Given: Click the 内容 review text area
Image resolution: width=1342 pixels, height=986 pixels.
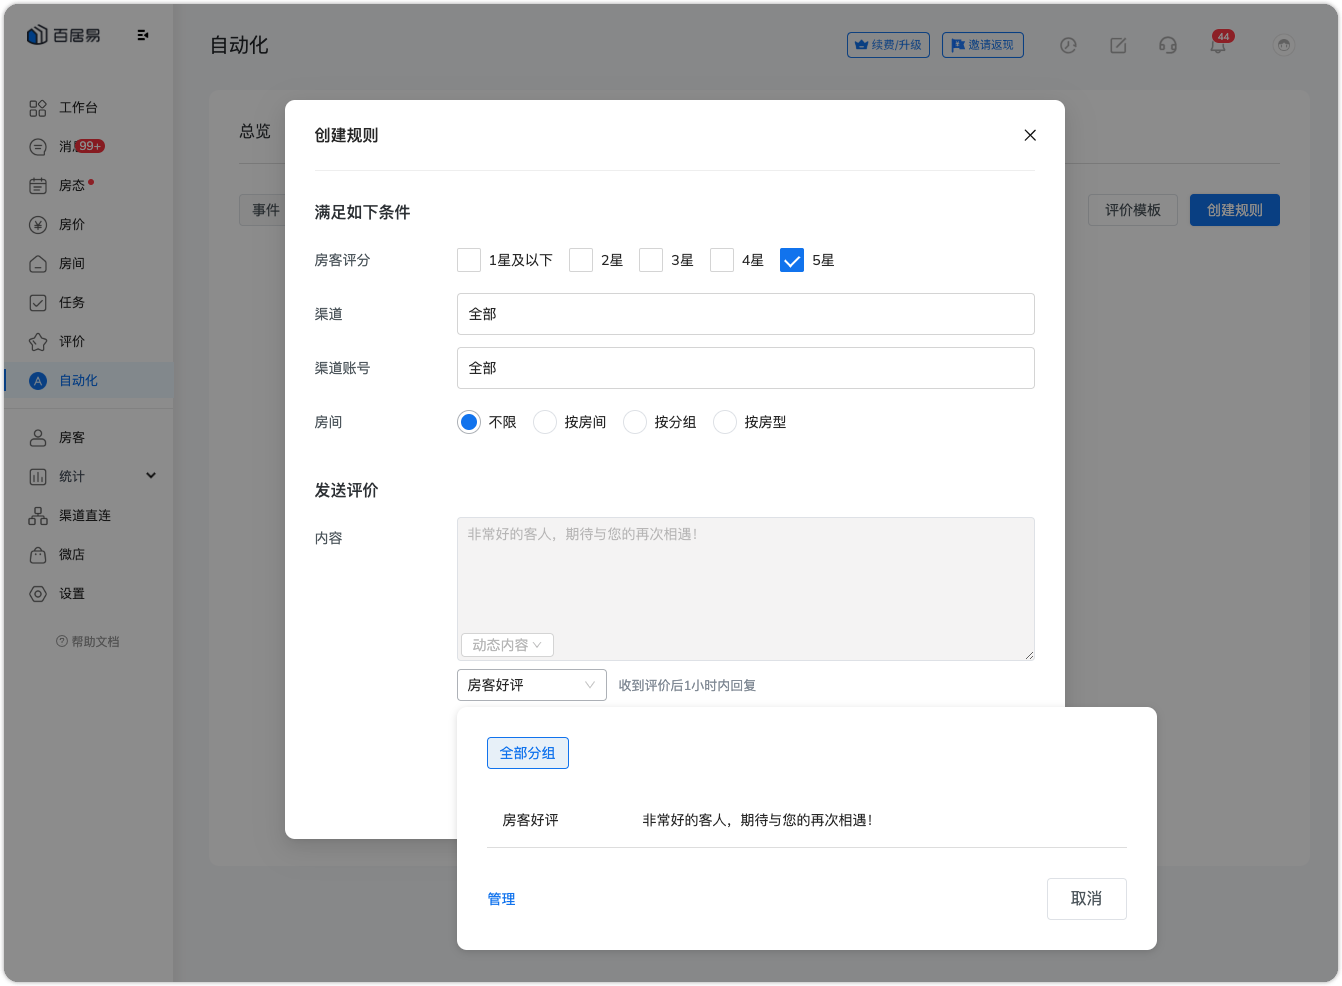Looking at the screenshot, I should [746, 589].
